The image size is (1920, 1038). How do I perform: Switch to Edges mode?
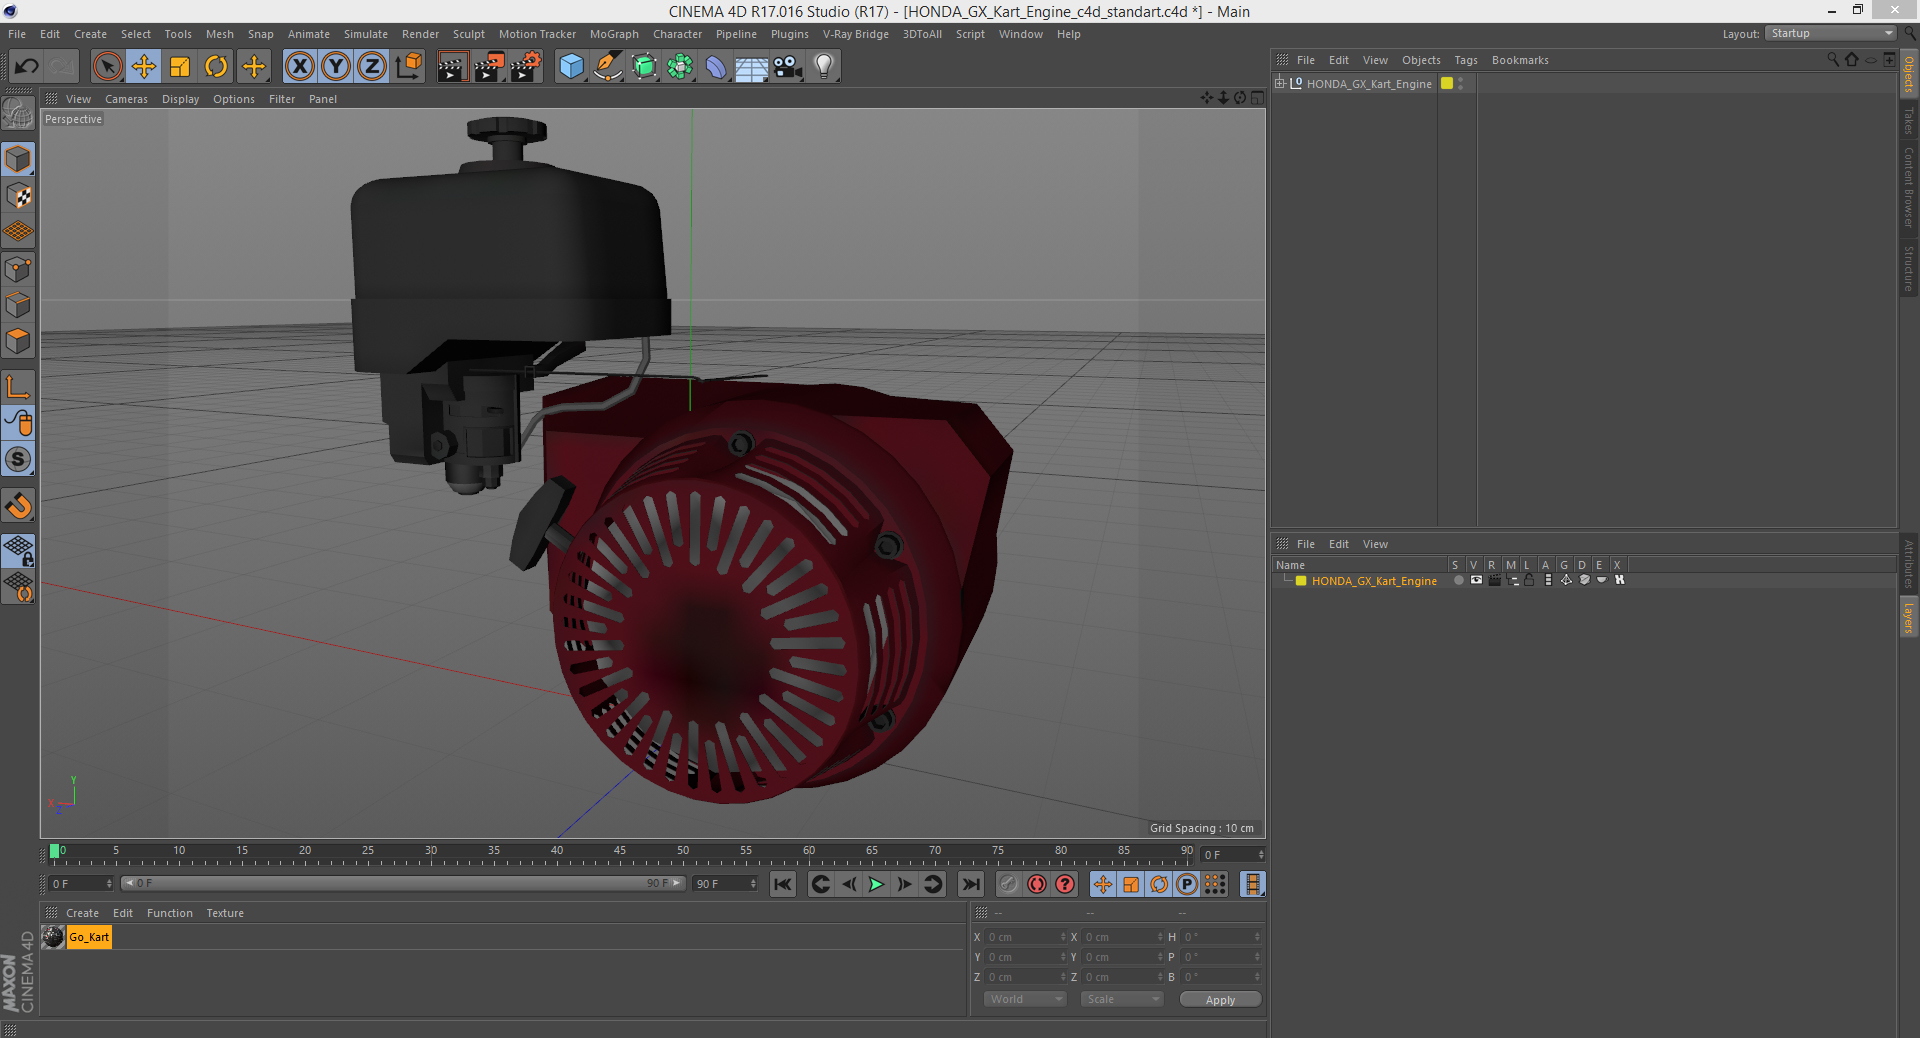coord(18,305)
